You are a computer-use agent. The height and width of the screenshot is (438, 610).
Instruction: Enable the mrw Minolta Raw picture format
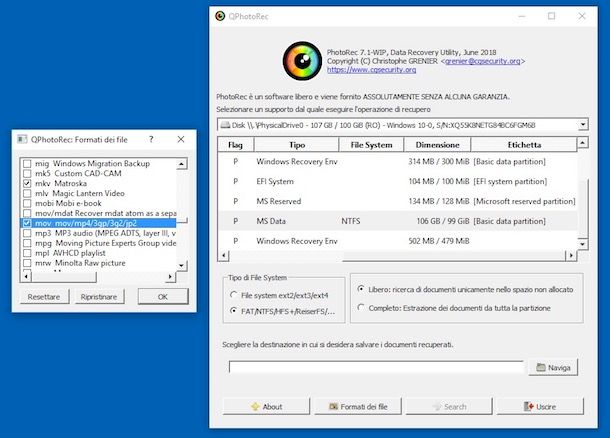pyautogui.click(x=27, y=263)
